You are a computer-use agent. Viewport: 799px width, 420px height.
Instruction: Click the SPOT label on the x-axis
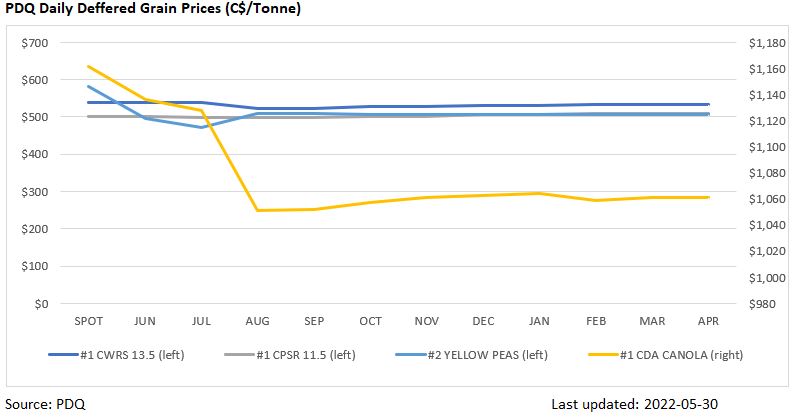88,321
